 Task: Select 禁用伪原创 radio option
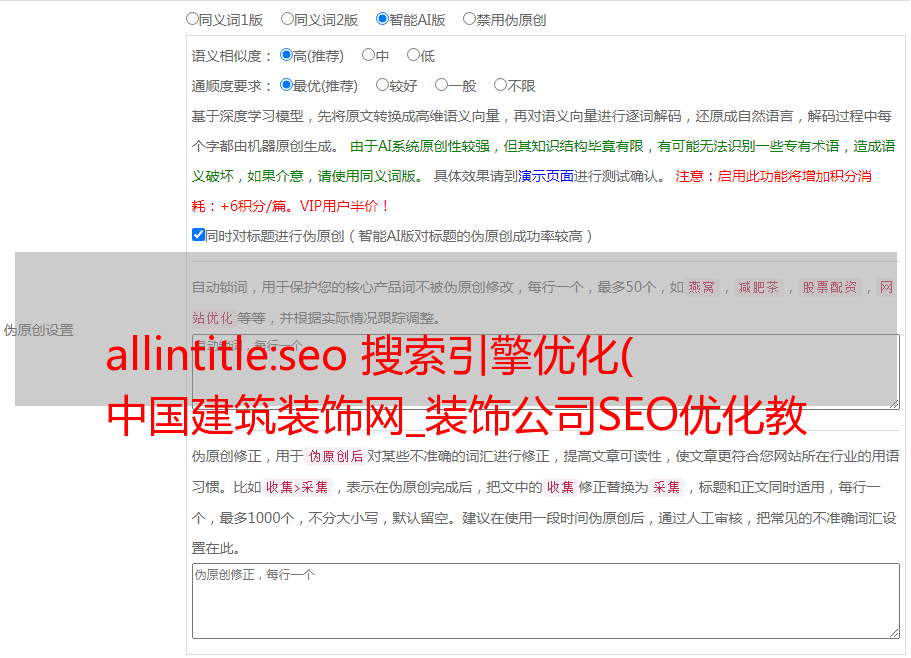tap(469, 19)
